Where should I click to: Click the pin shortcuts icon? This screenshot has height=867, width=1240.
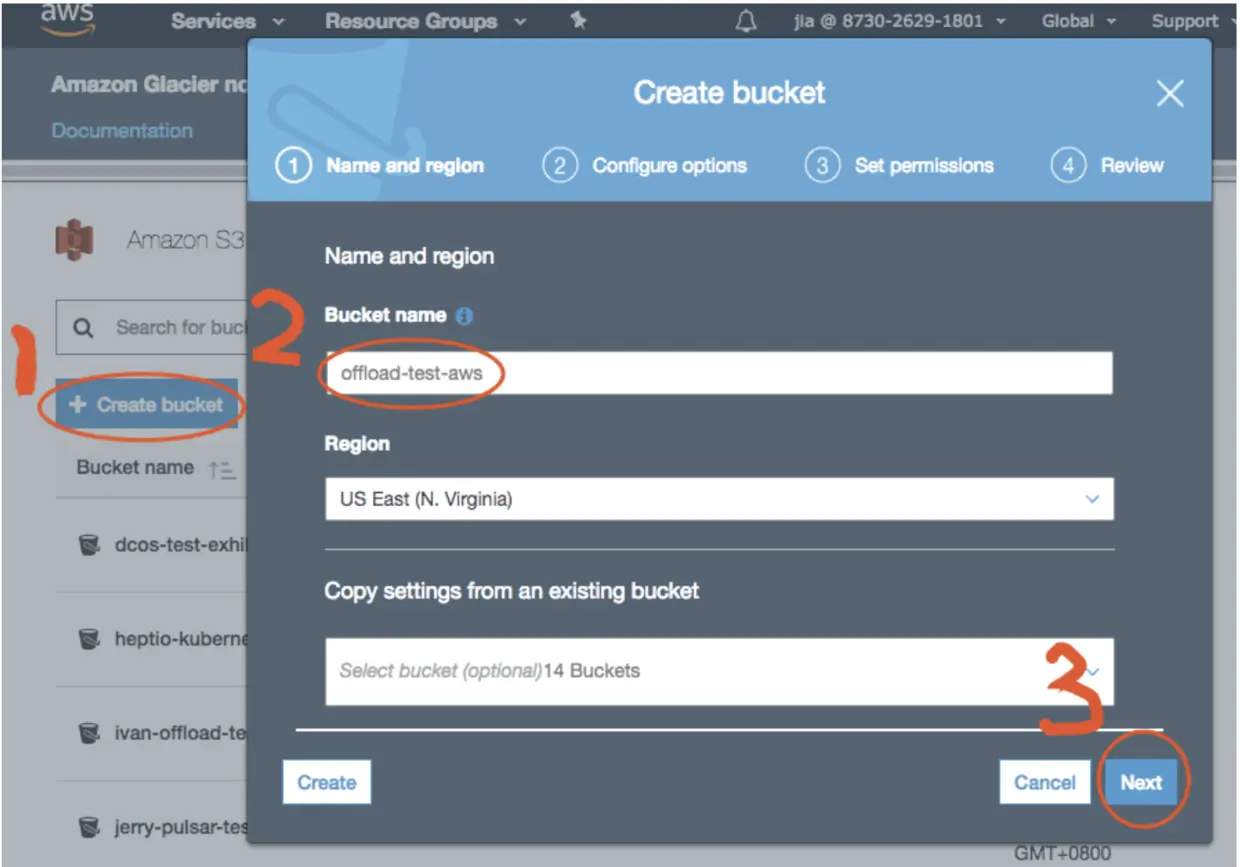coord(578,20)
